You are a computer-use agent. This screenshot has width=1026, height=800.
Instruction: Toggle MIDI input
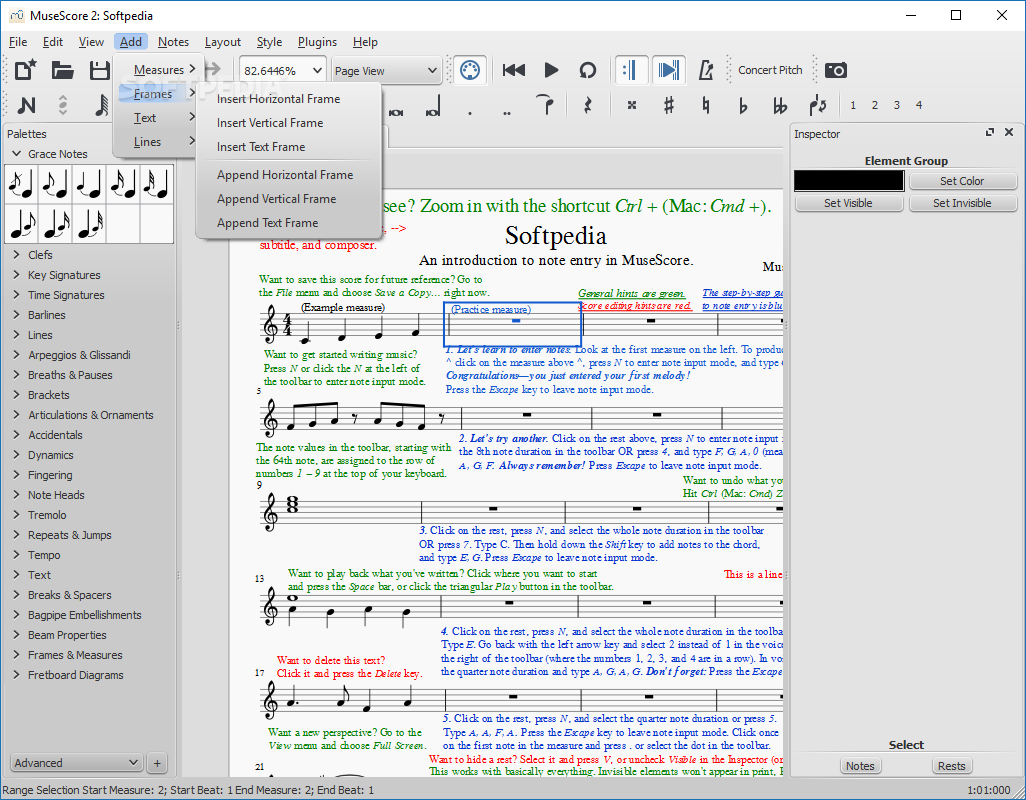pyautogui.click(x=470, y=70)
